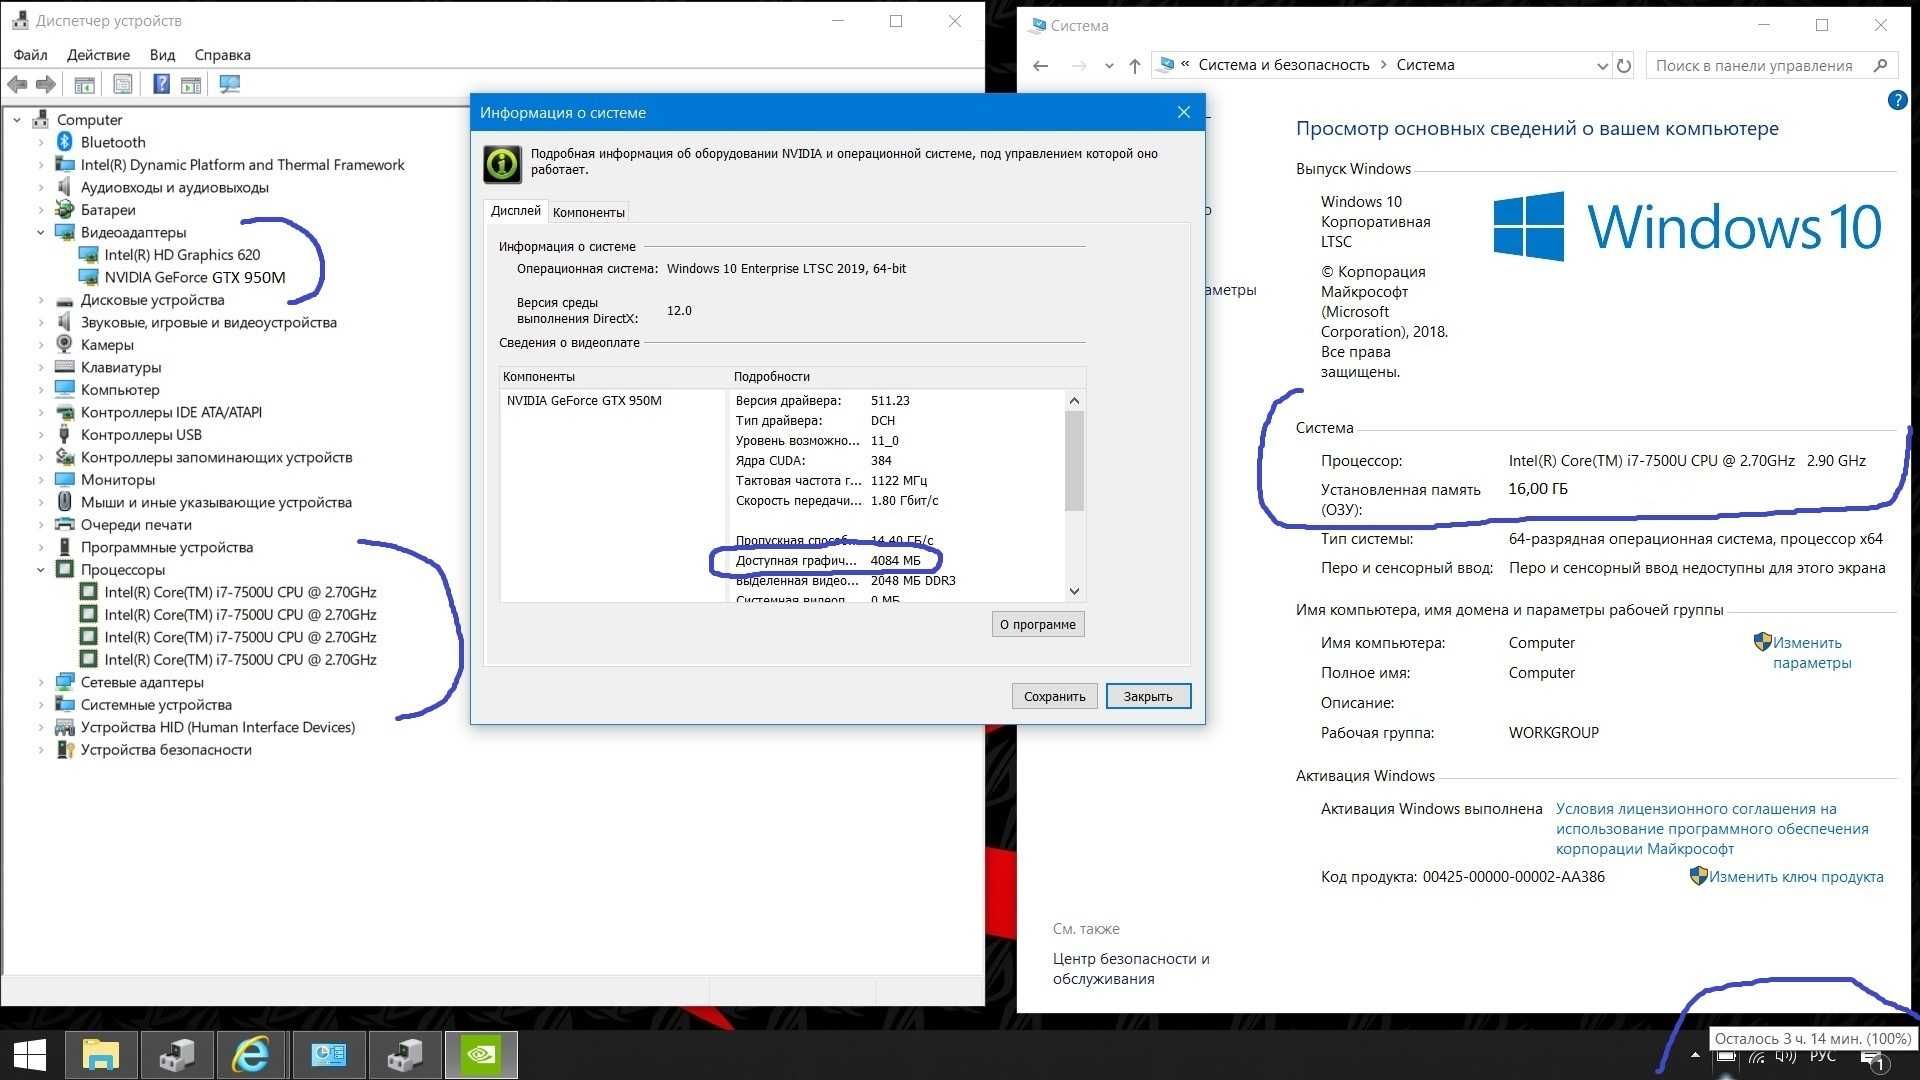Image resolution: width=1920 pixels, height=1080 pixels.
Task: Click the show/hide action pane toolbar icon
Action: tap(191, 85)
